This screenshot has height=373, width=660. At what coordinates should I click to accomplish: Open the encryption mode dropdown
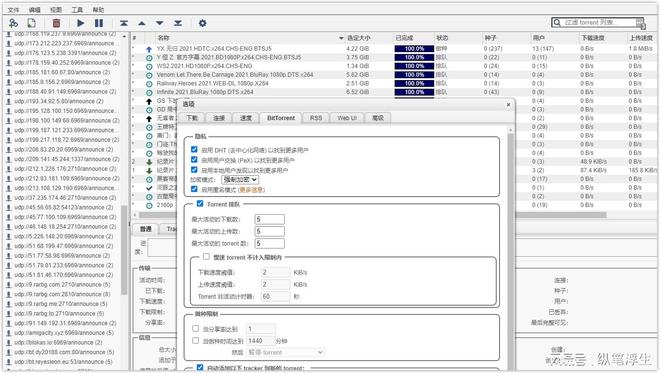[x=240, y=180]
